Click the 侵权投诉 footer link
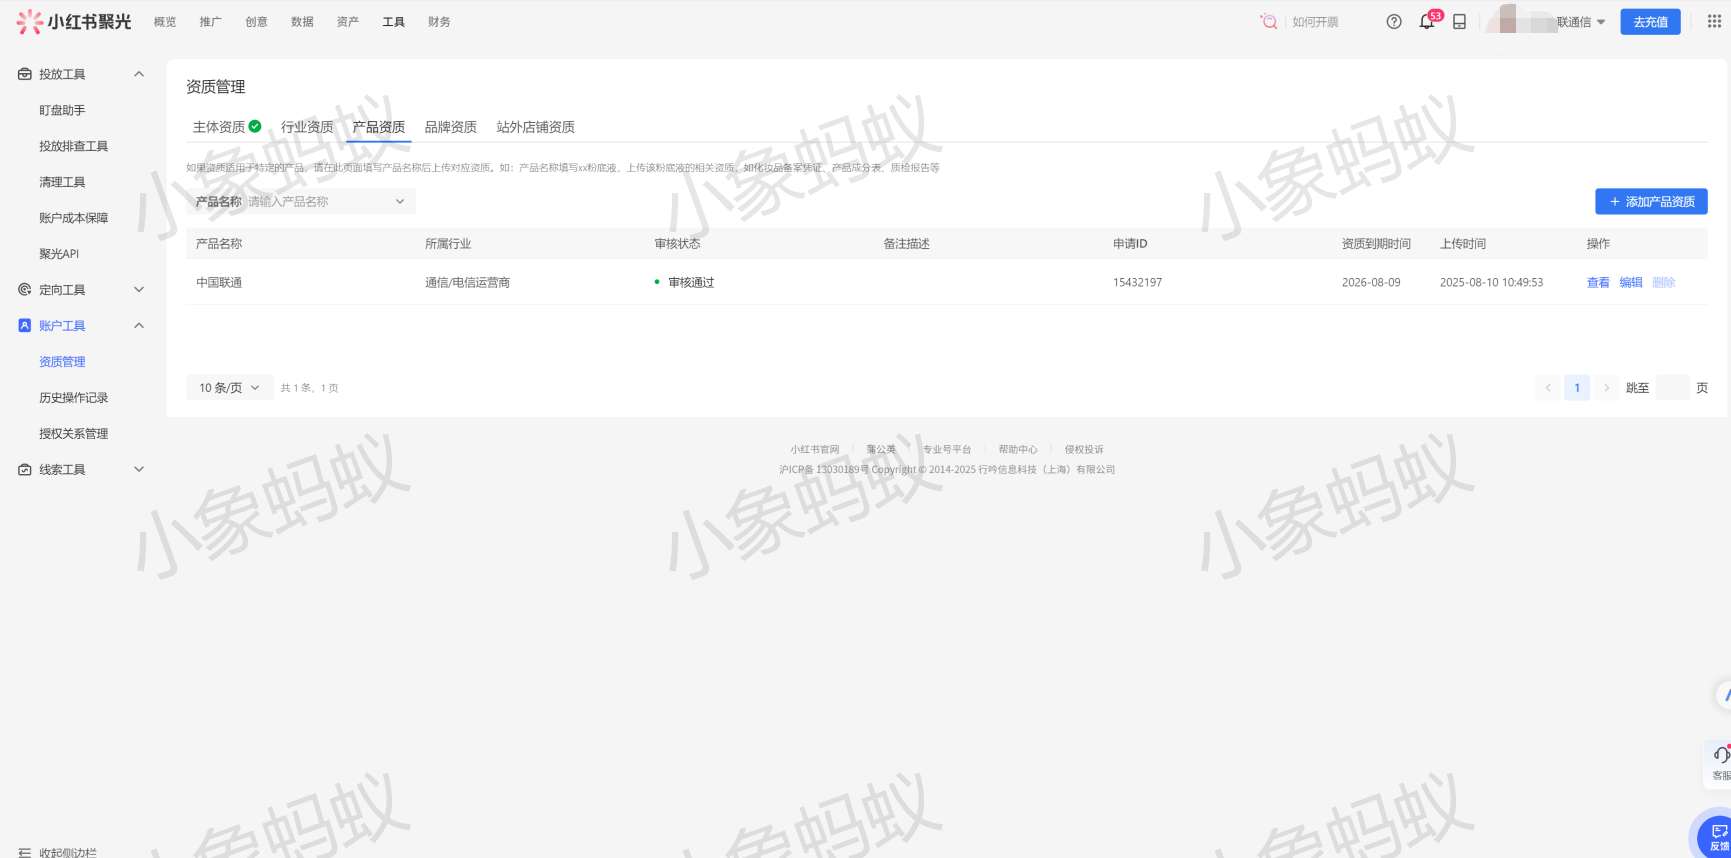Viewport: 1731px width, 858px height. point(1084,450)
